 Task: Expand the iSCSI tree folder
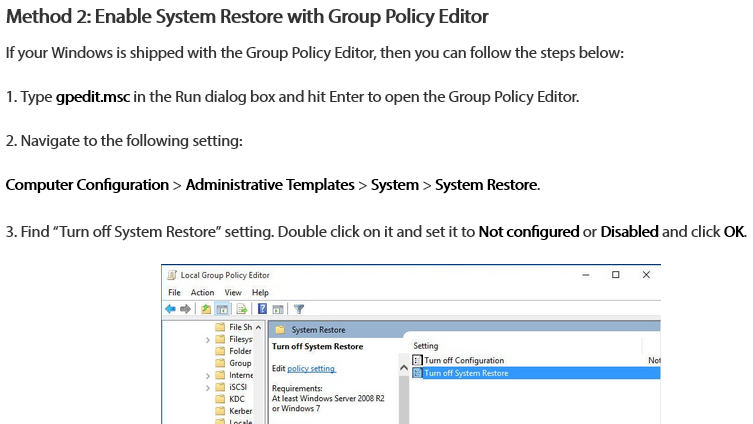click(208, 387)
